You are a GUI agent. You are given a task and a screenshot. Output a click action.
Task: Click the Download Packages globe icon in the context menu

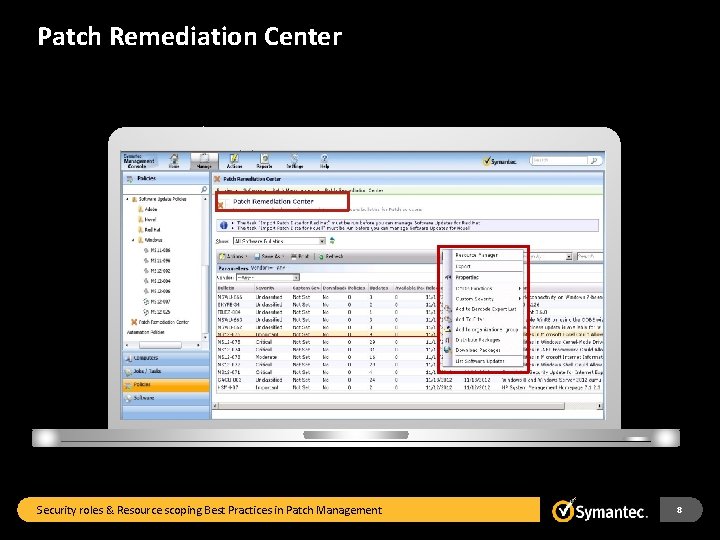448,350
